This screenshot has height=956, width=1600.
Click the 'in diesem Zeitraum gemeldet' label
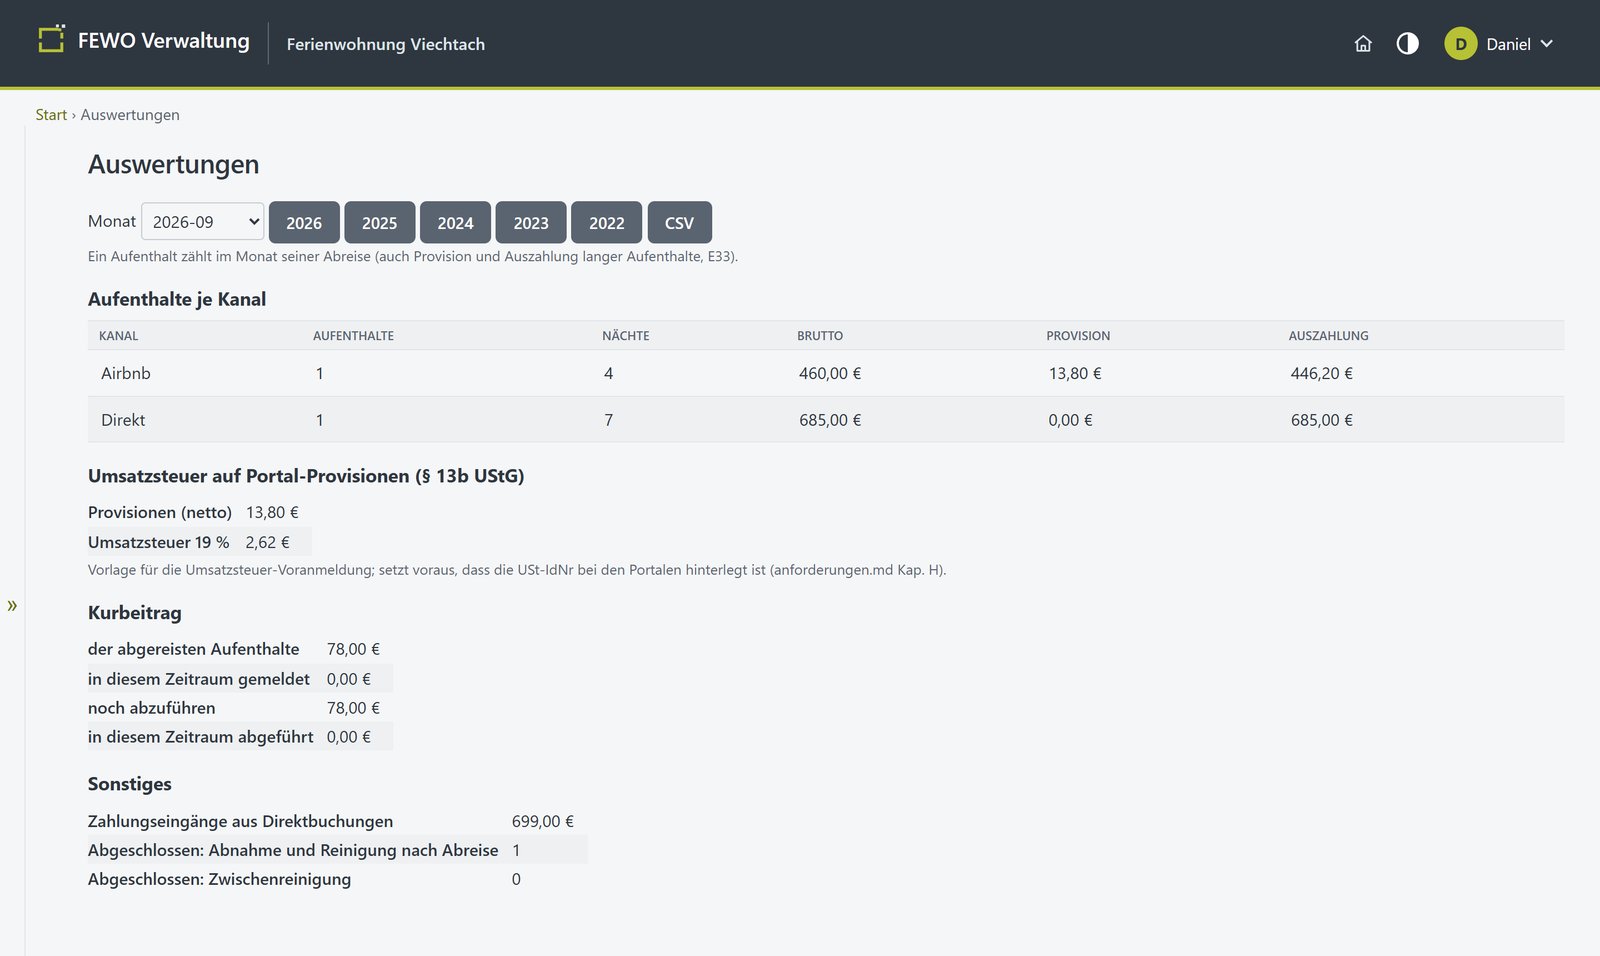[199, 679]
